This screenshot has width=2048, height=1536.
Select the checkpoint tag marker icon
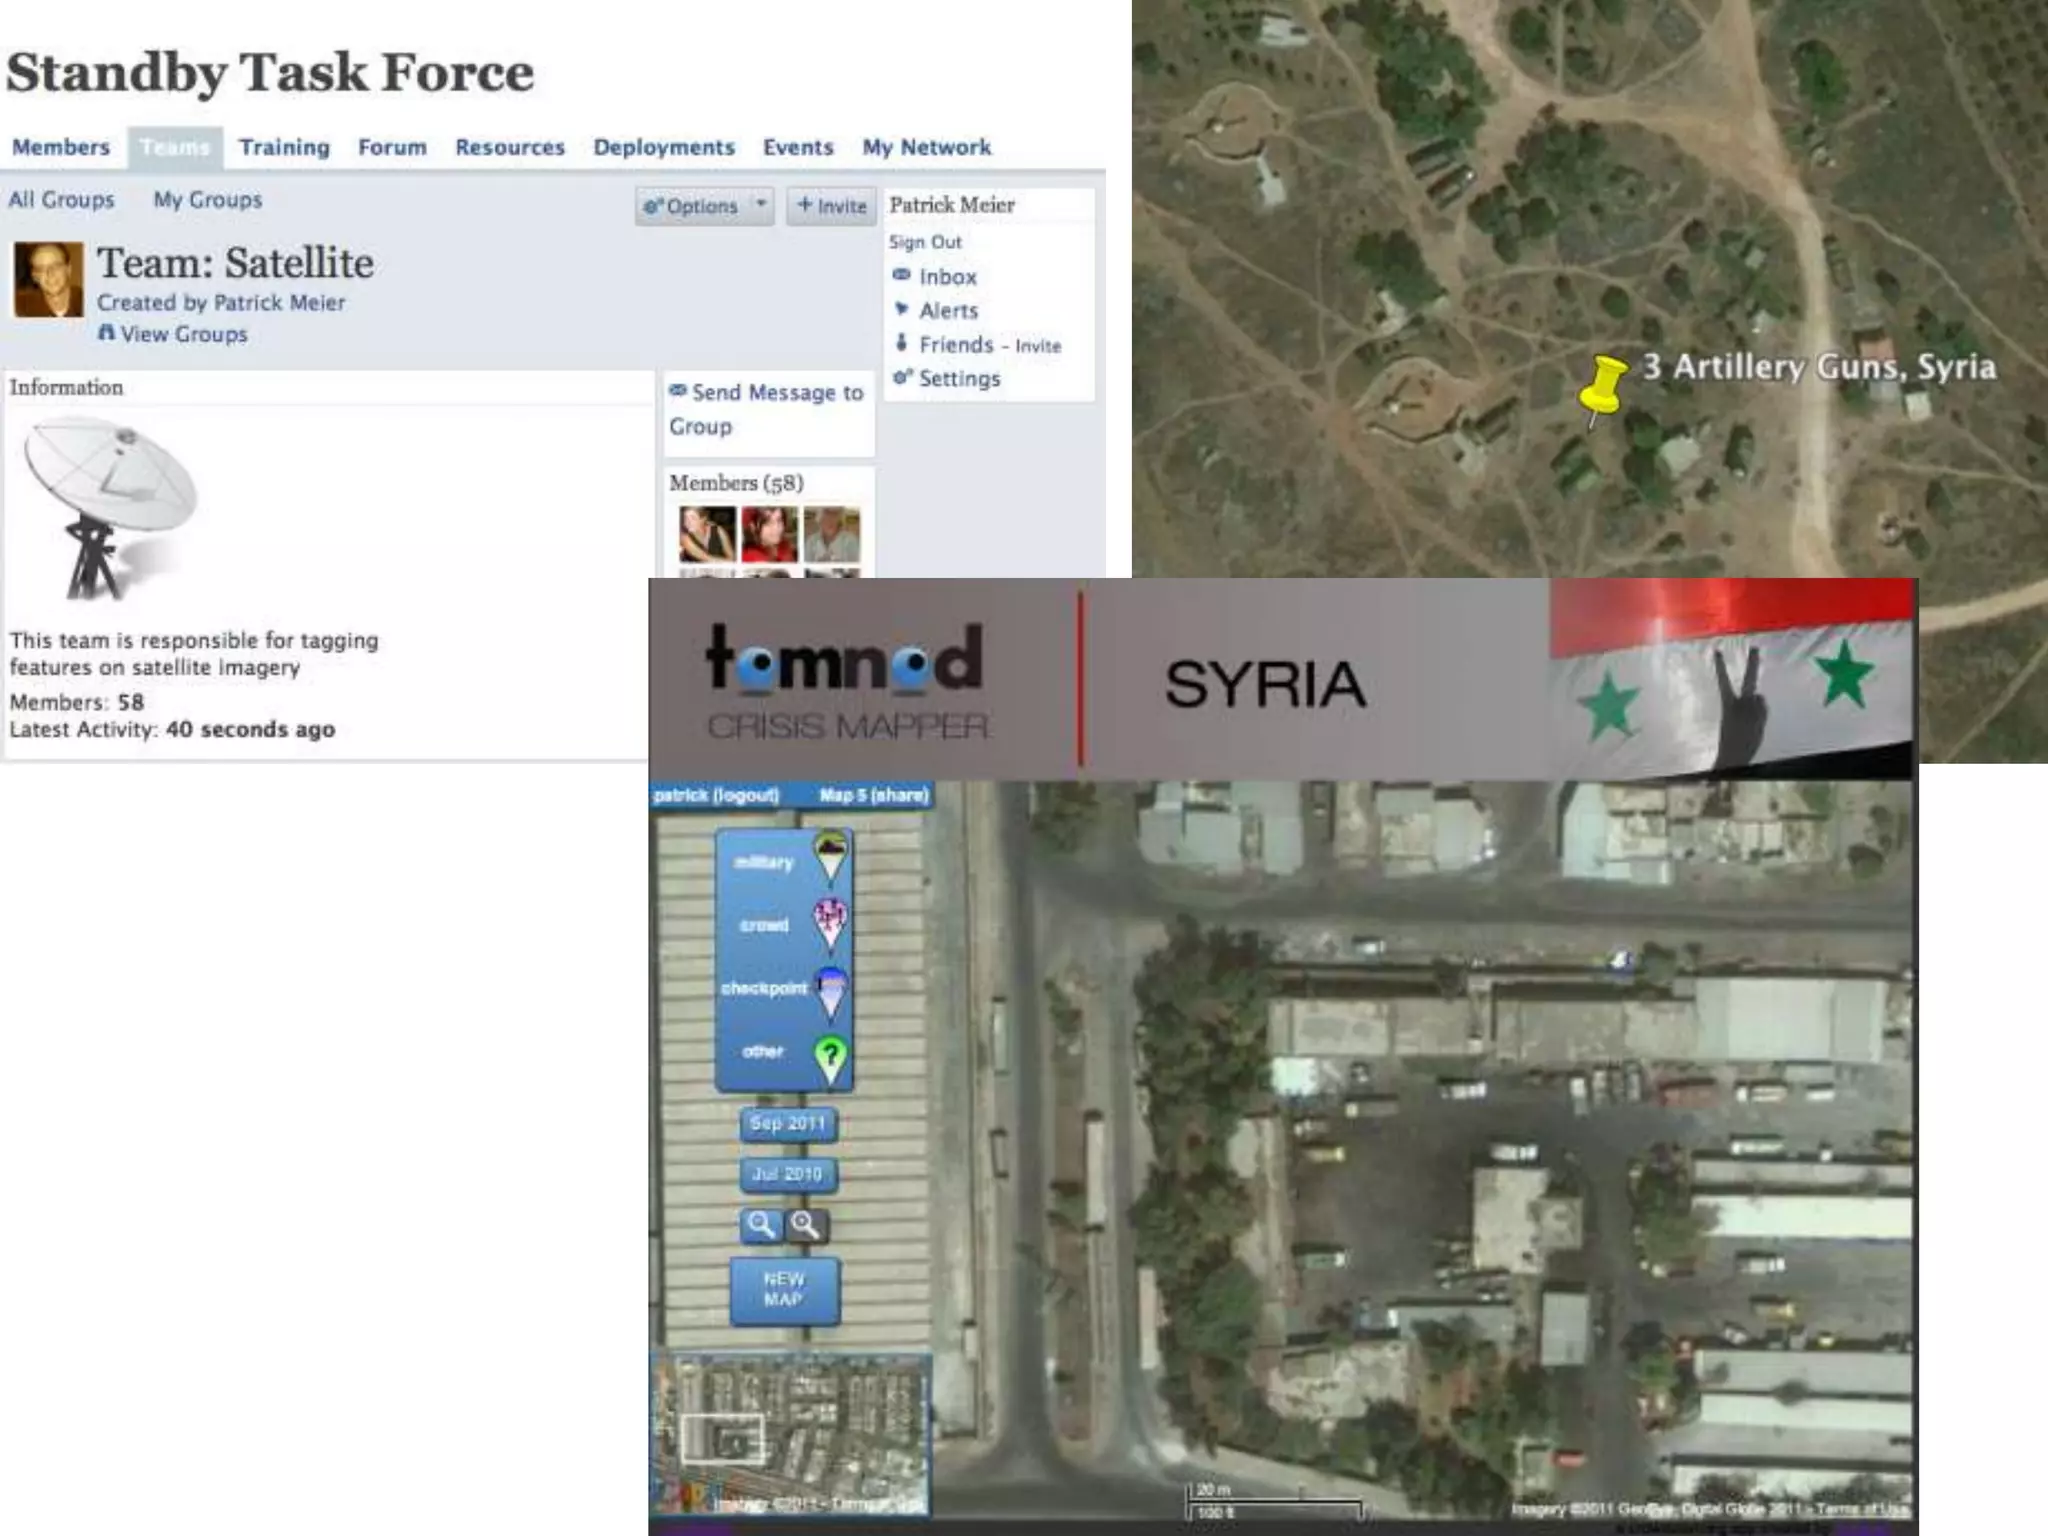tap(830, 989)
